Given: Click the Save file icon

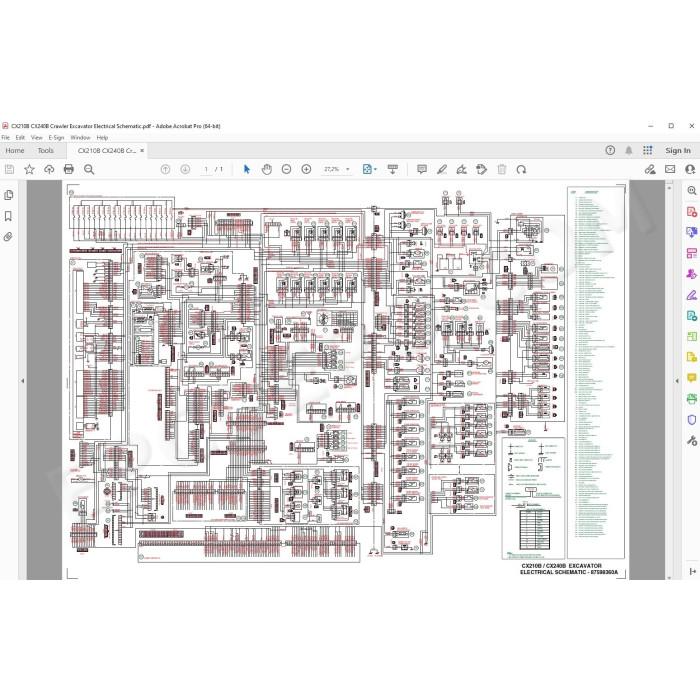Looking at the screenshot, I should point(9,169).
